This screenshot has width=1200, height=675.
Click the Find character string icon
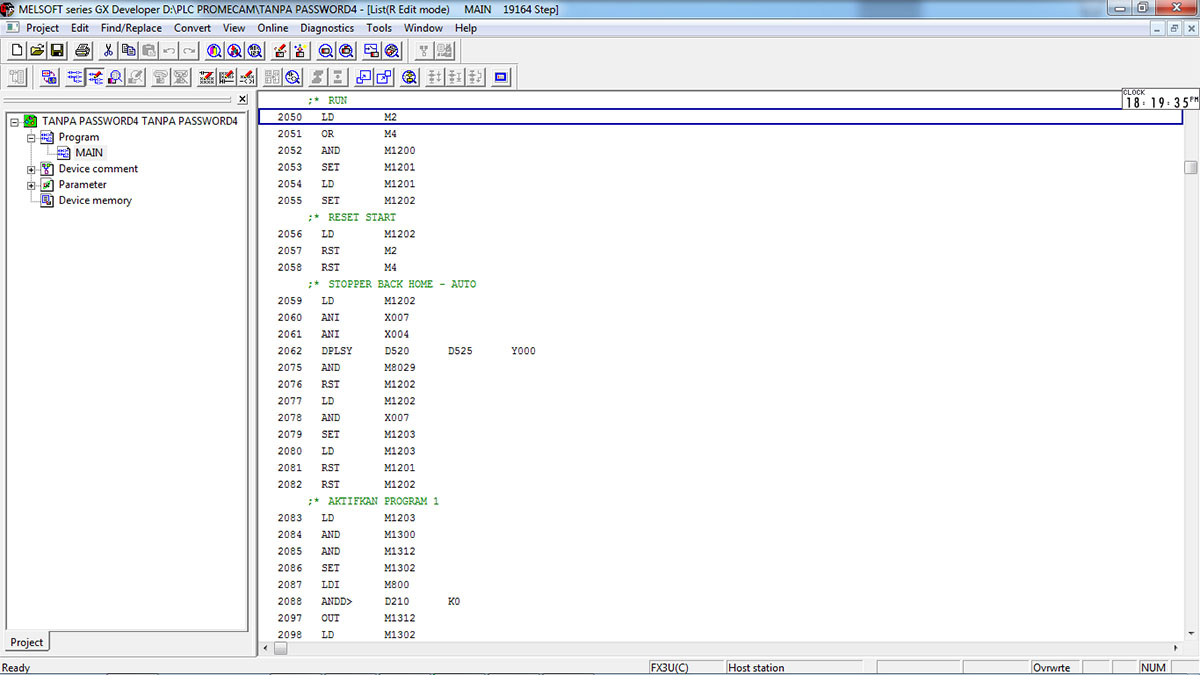pos(254,50)
